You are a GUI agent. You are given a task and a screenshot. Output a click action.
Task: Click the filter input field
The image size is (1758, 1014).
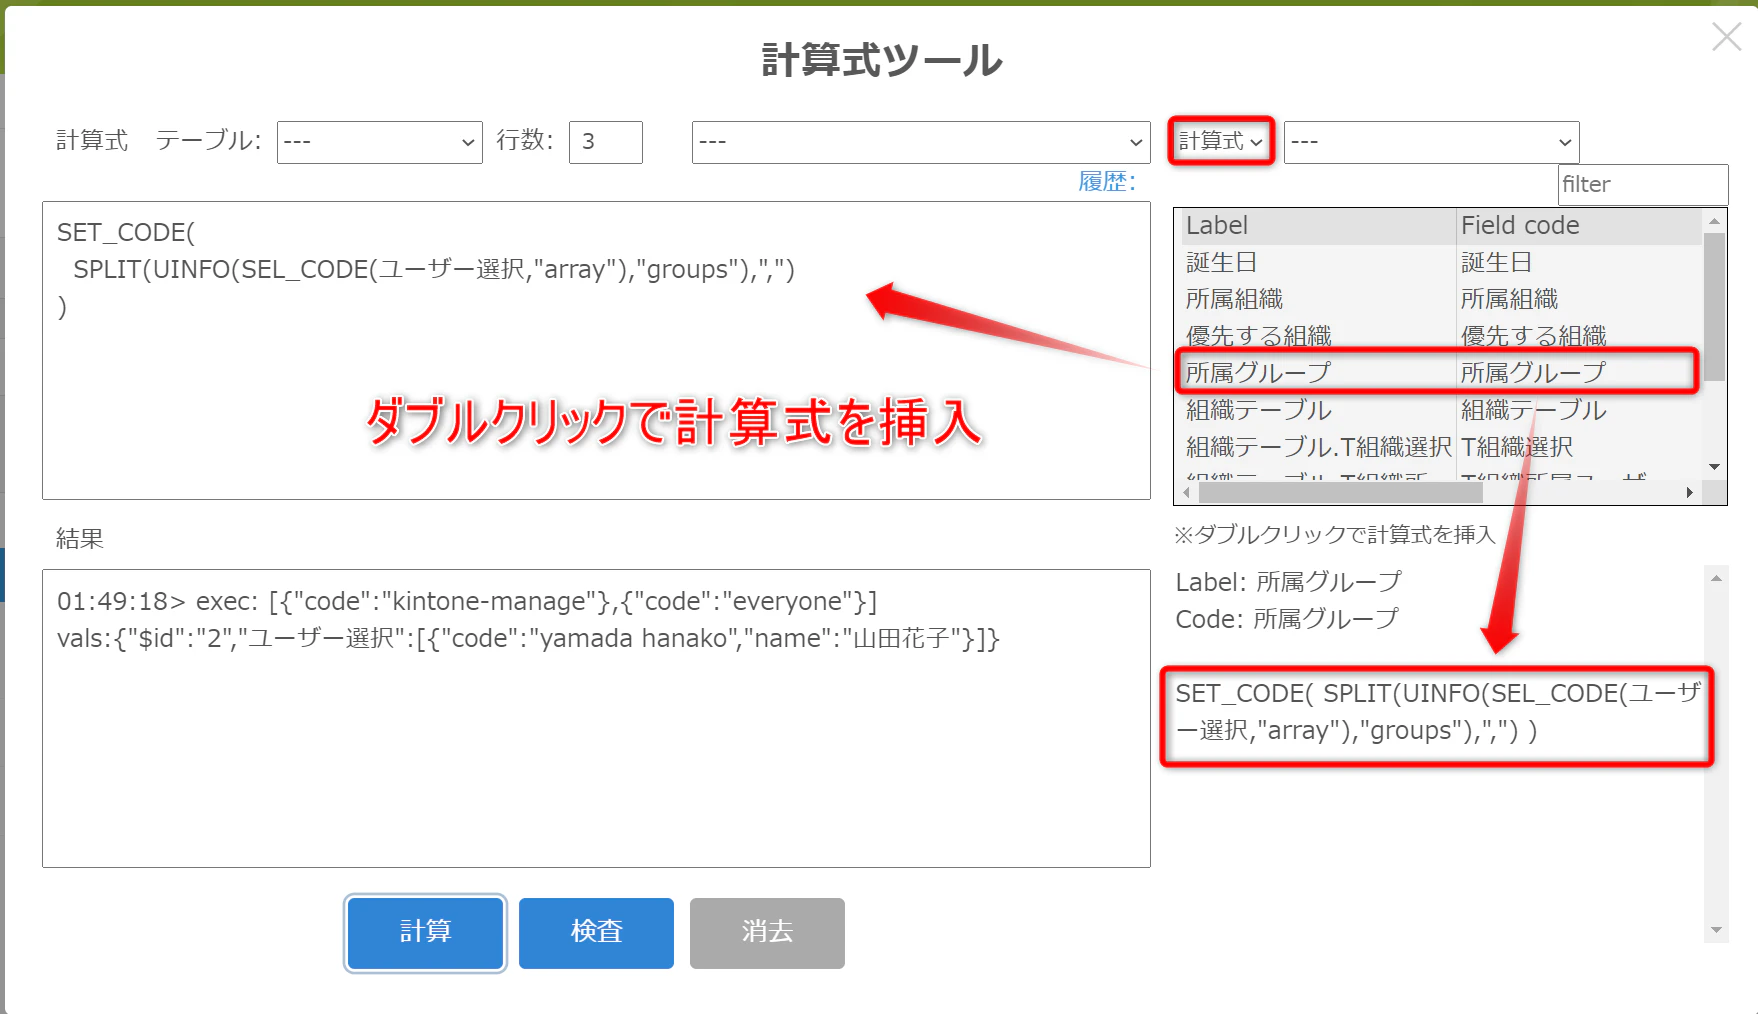(1643, 184)
